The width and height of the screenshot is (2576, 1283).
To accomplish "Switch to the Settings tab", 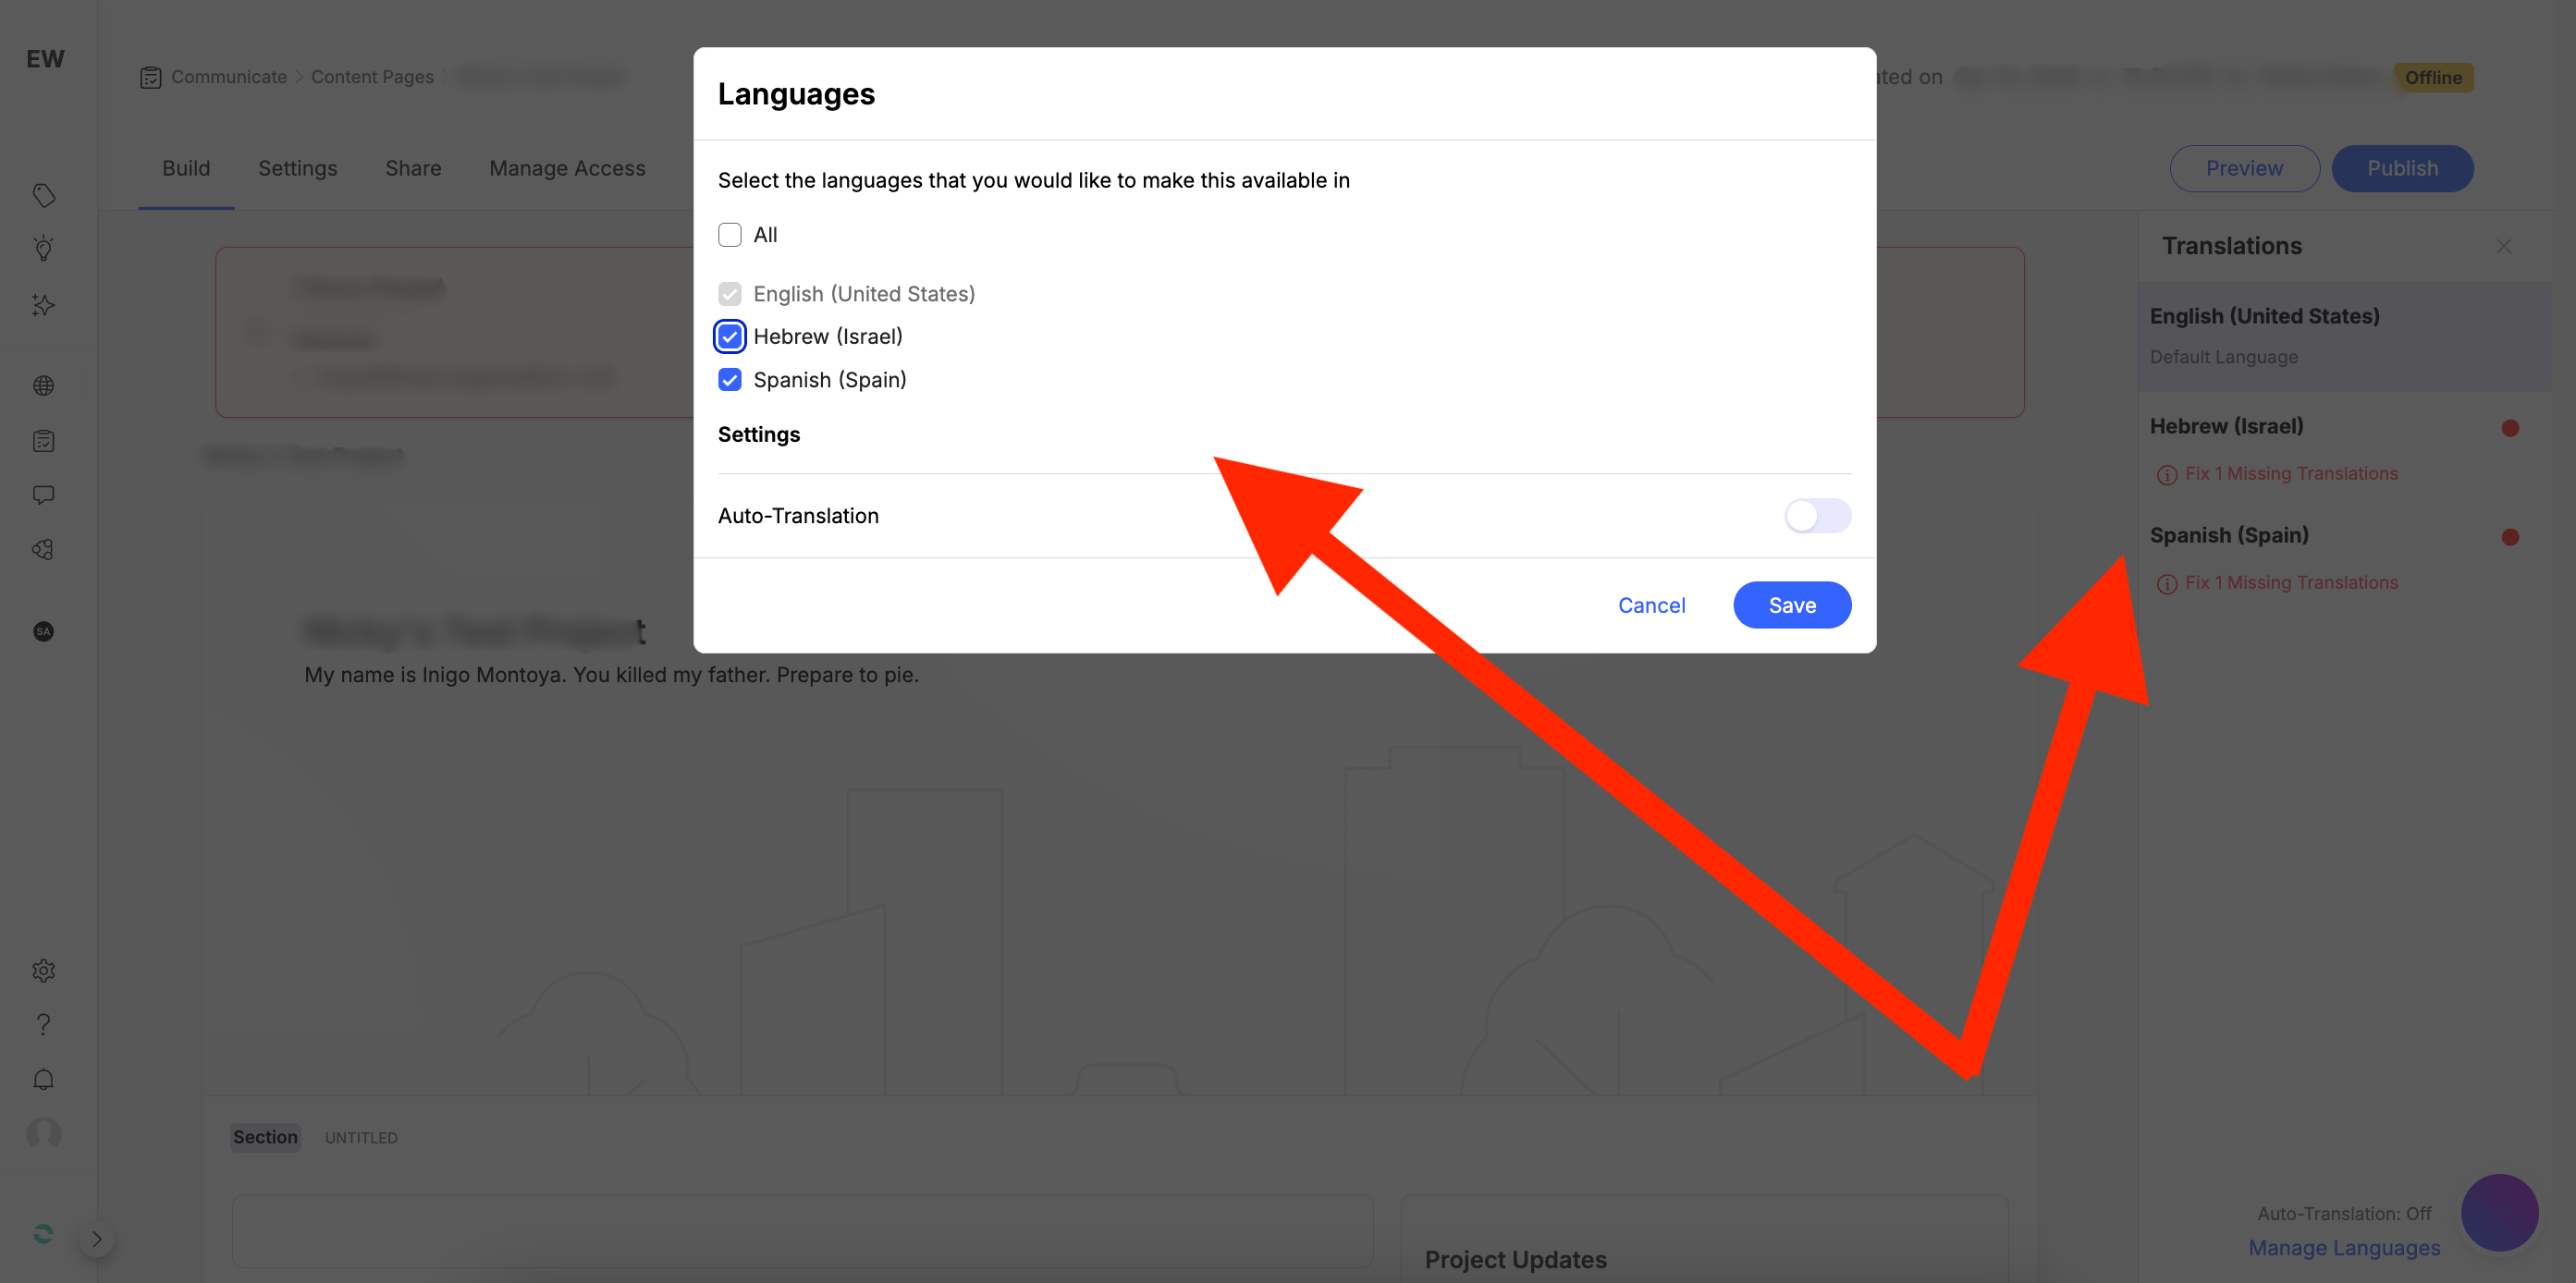I will tap(298, 168).
